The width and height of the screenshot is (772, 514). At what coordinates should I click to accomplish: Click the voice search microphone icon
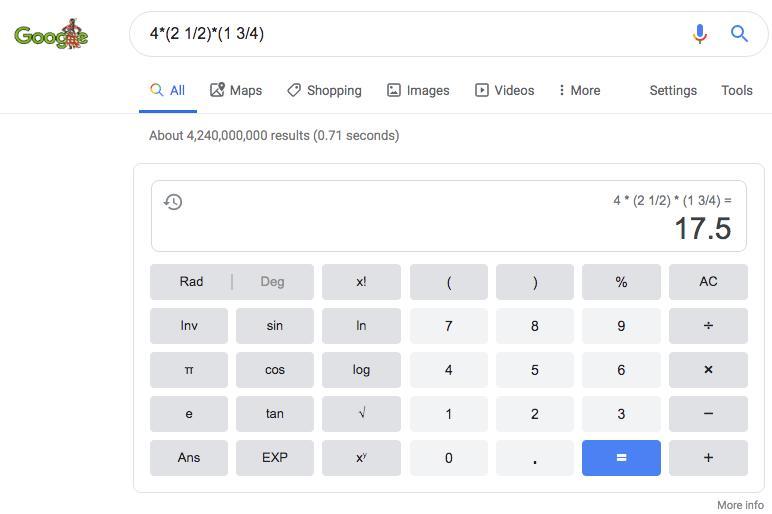tap(699, 34)
